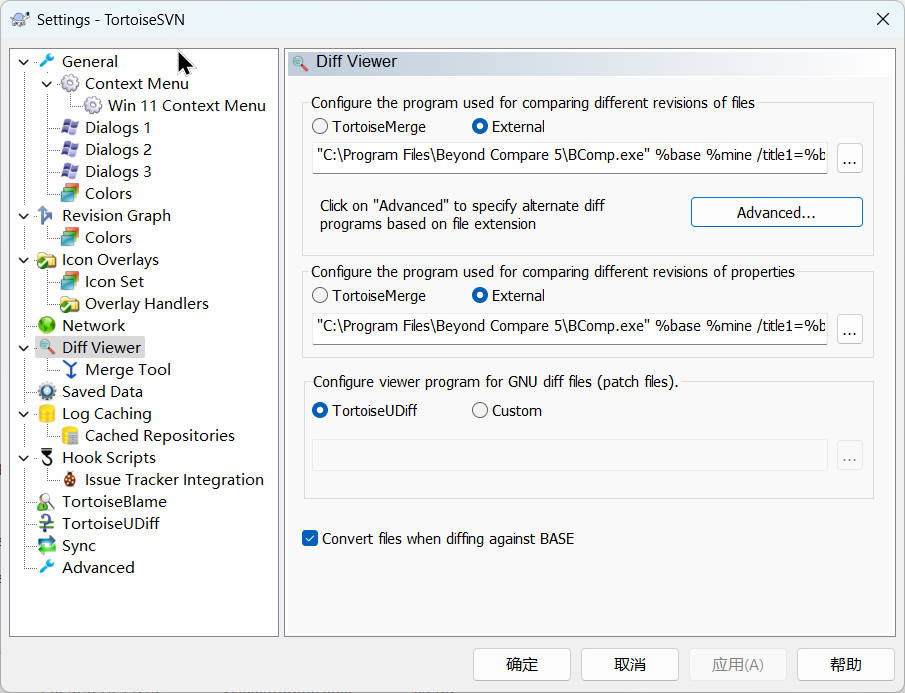Uncheck Convert files when diffing against BASE

pyautogui.click(x=310, y=539)
